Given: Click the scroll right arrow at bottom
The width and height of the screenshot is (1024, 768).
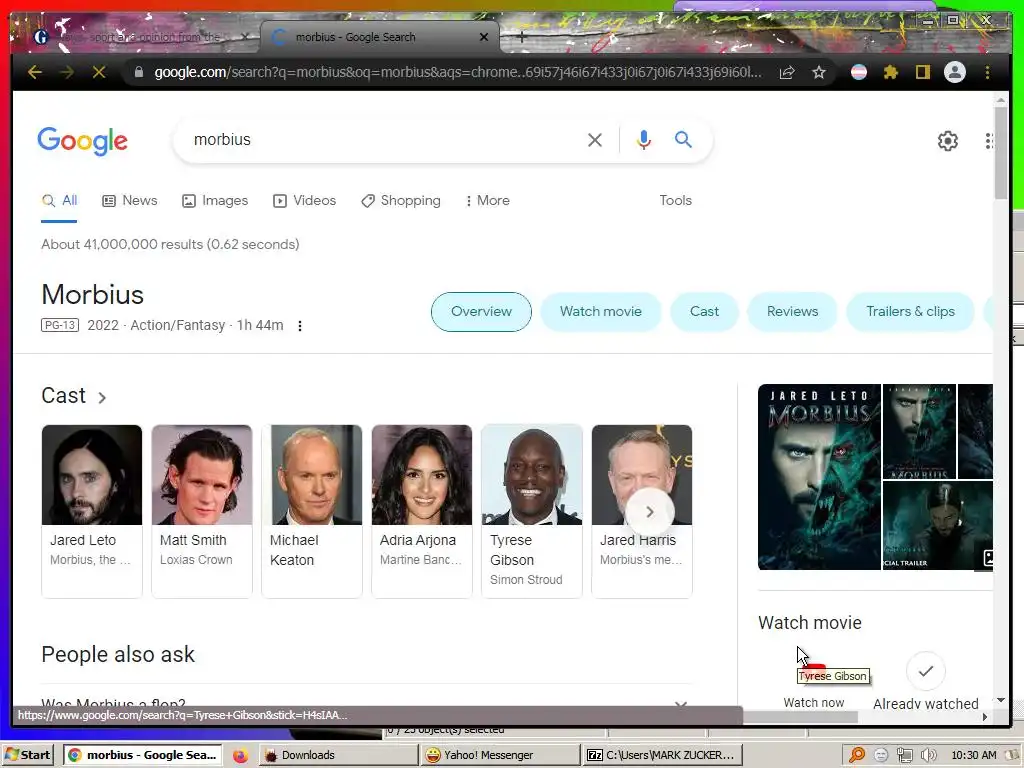Looking at the screenshot, I should (985, 716).
